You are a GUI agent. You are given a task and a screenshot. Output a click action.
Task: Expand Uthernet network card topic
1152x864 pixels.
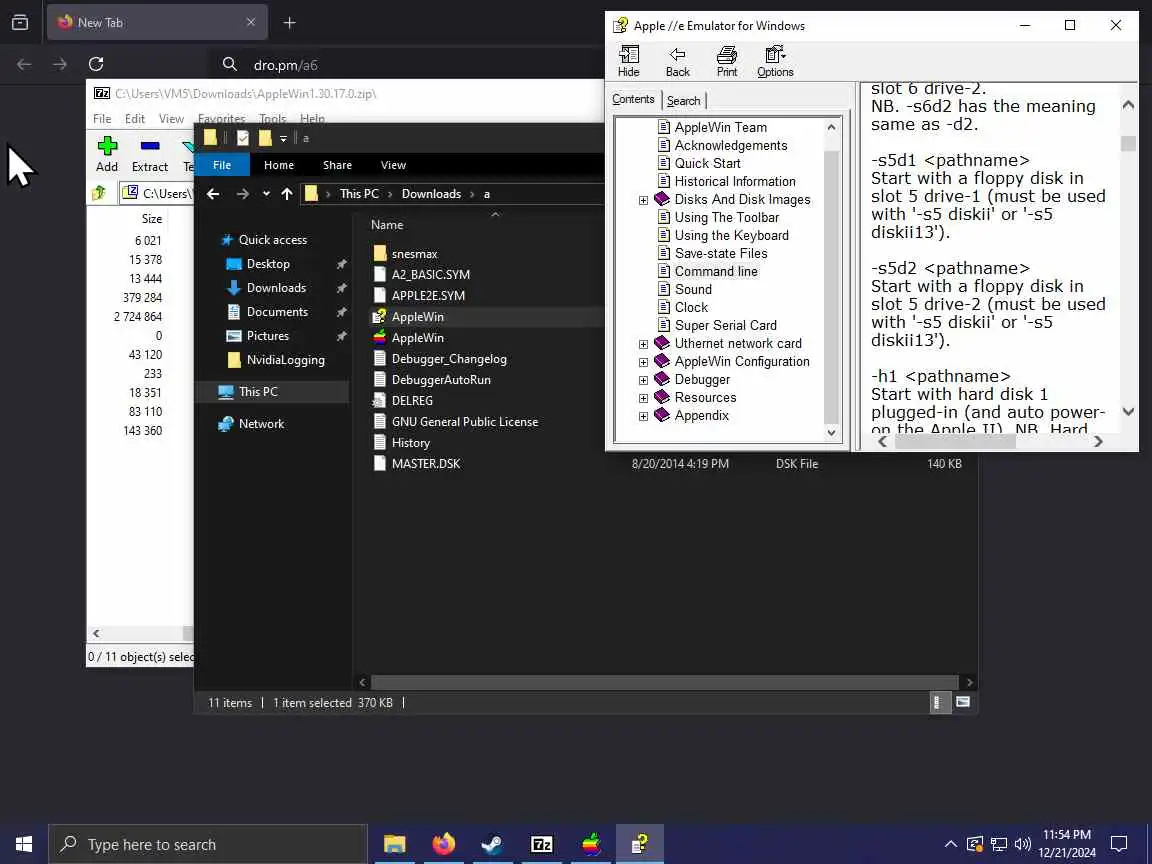coord(644,345)
